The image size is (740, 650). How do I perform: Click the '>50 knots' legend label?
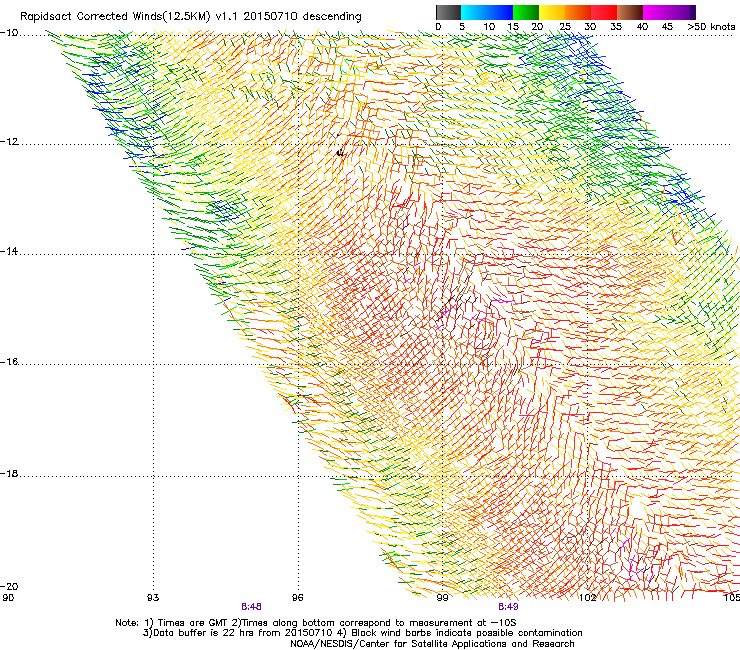tap(711, 27)
